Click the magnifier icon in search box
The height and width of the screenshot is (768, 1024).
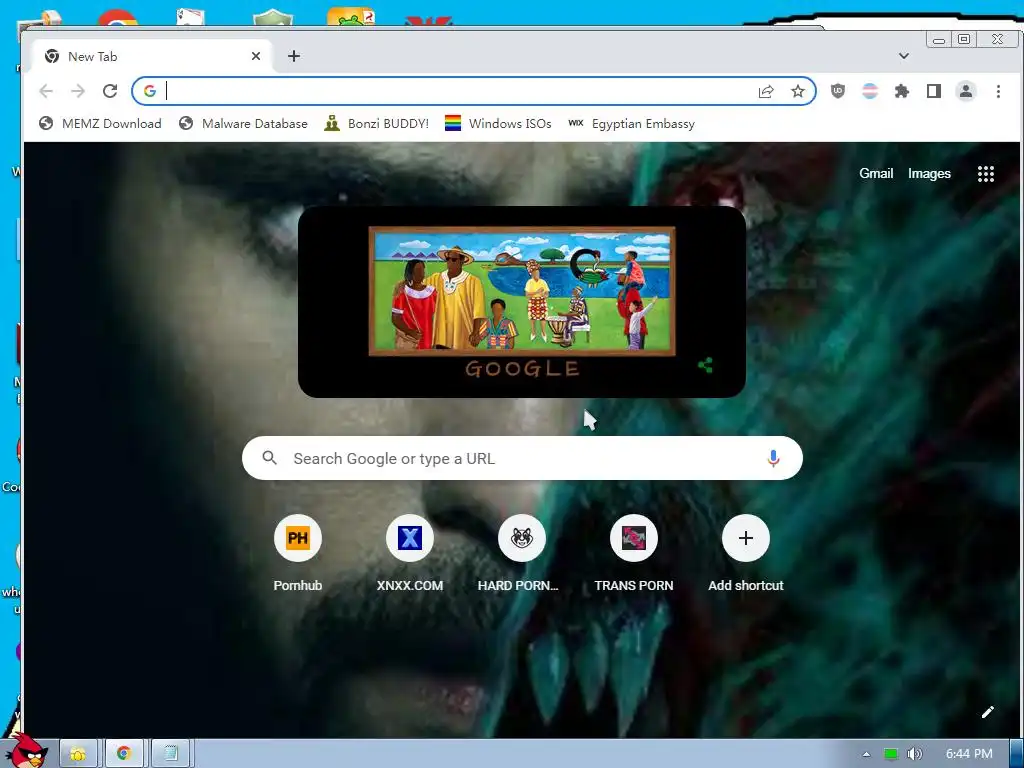[x=270, y=458]
